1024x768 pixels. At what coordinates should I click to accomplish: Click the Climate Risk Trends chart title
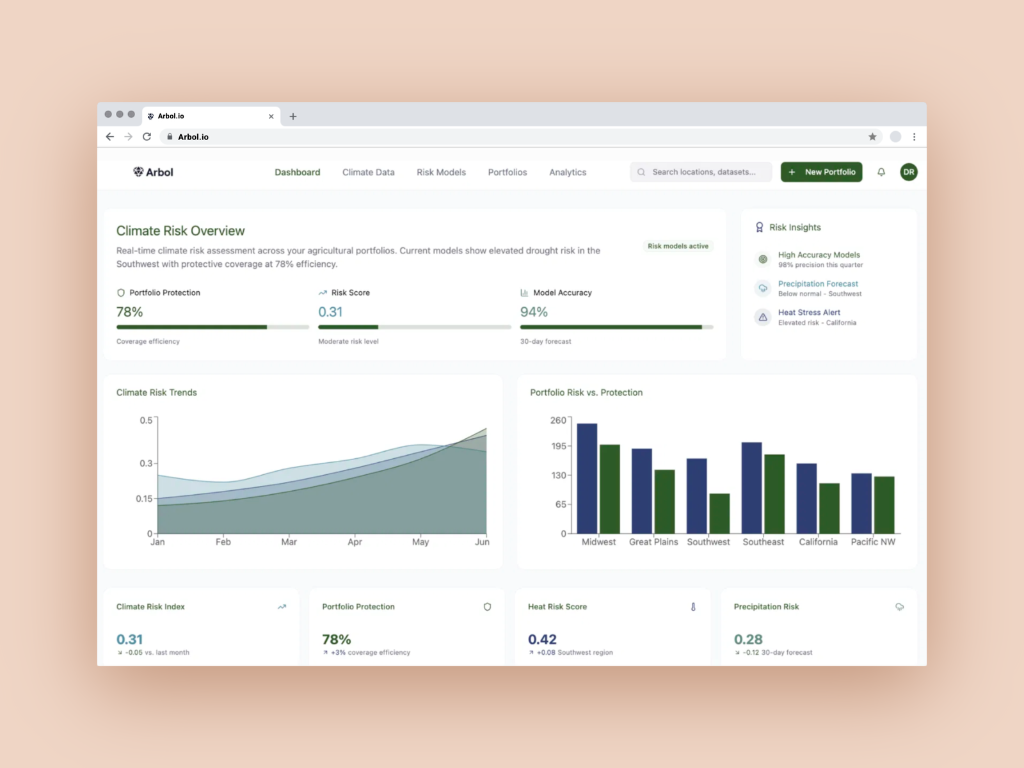tap(157, 392)
